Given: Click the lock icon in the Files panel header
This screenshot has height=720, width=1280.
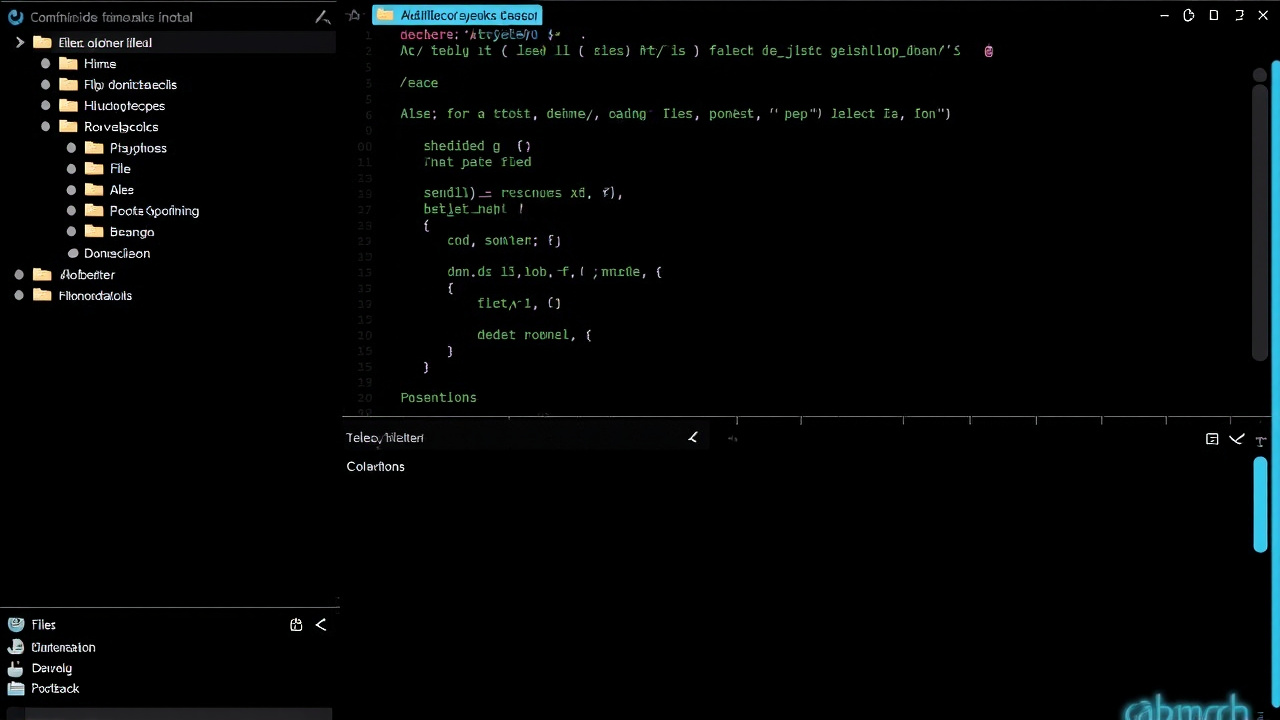Looking at the screenshot, I should [x=296, y=625].
